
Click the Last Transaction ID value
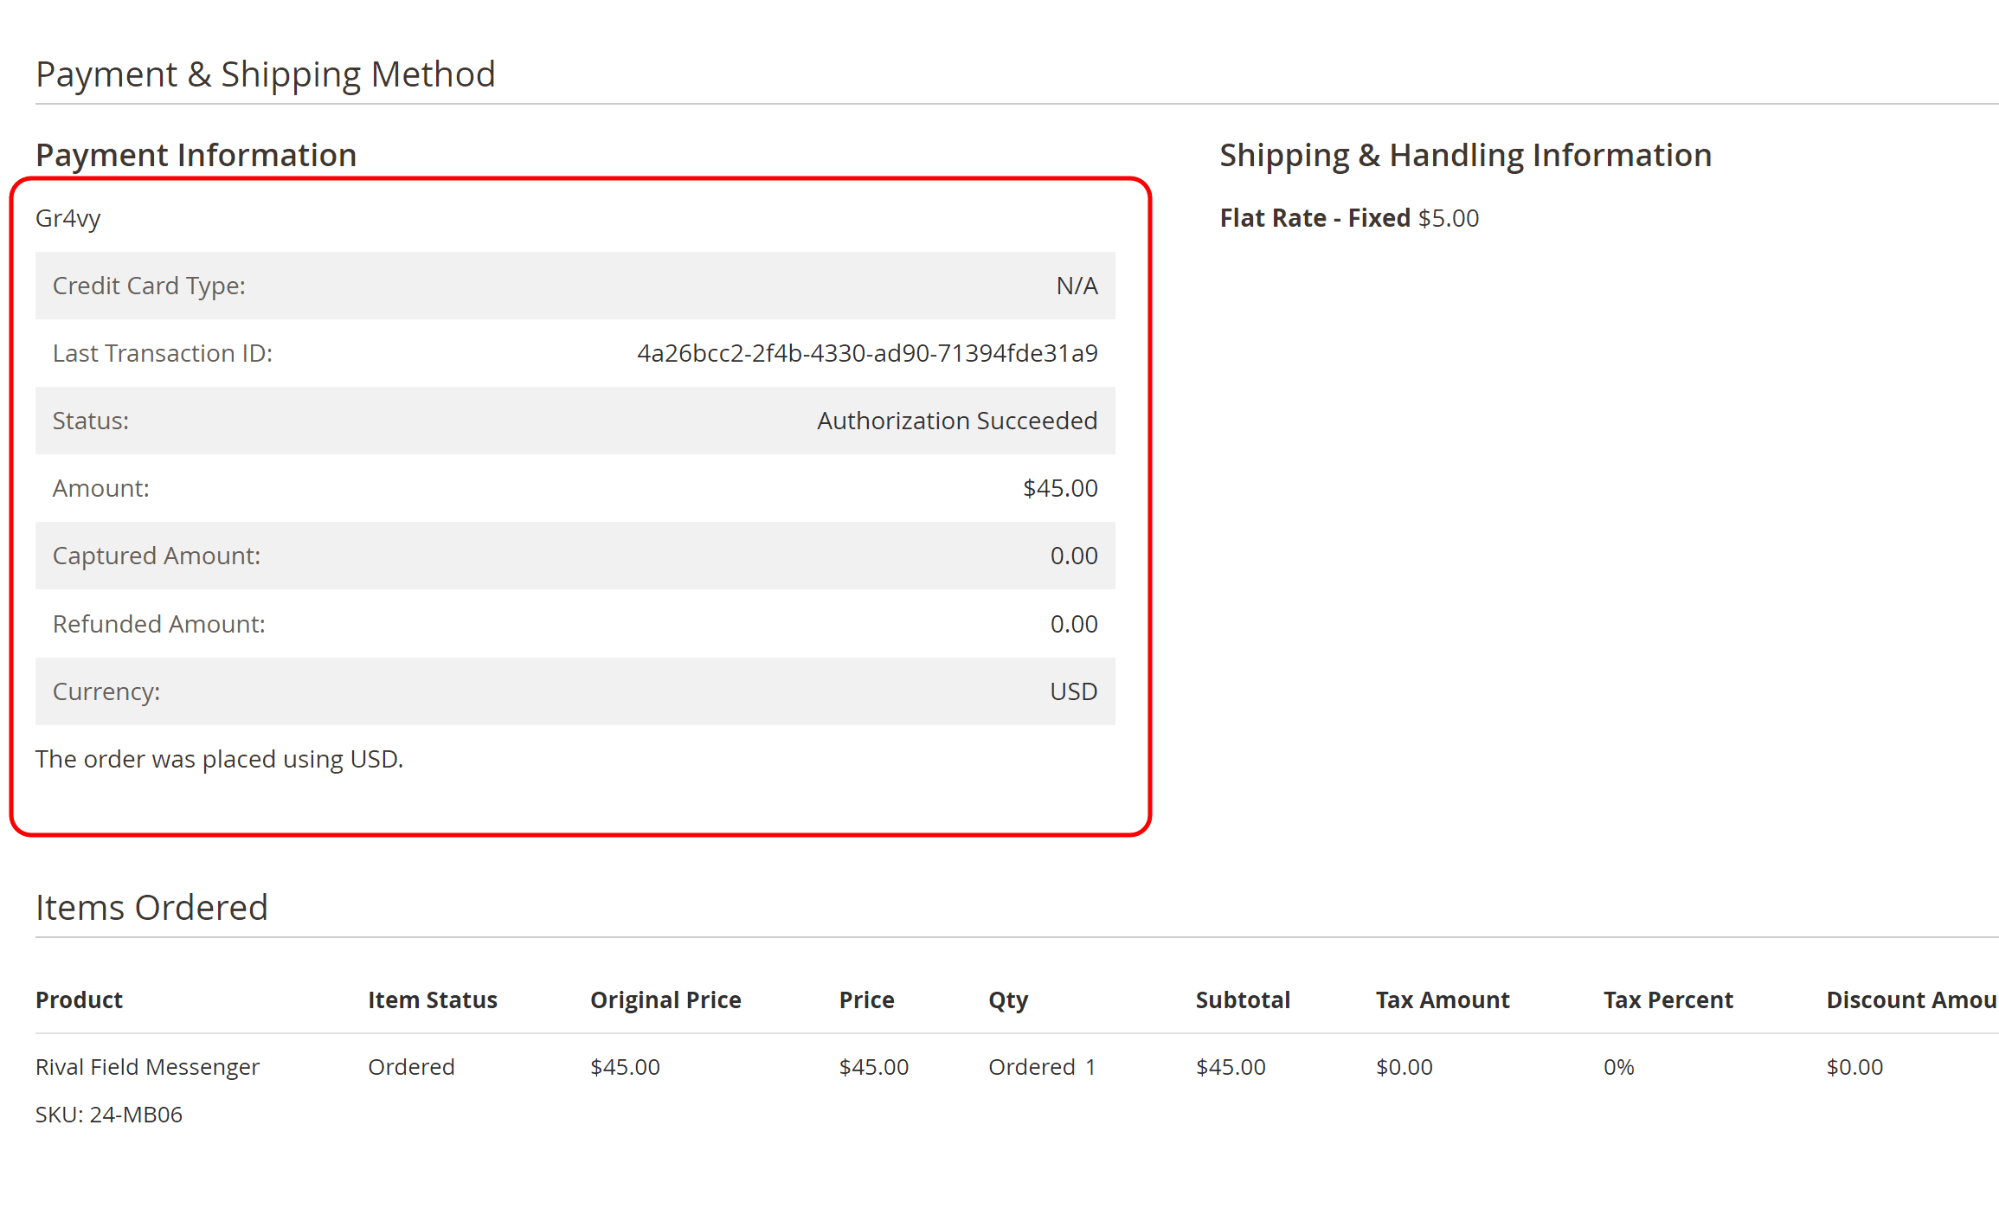pyautogui.click(x=866, y=353)
